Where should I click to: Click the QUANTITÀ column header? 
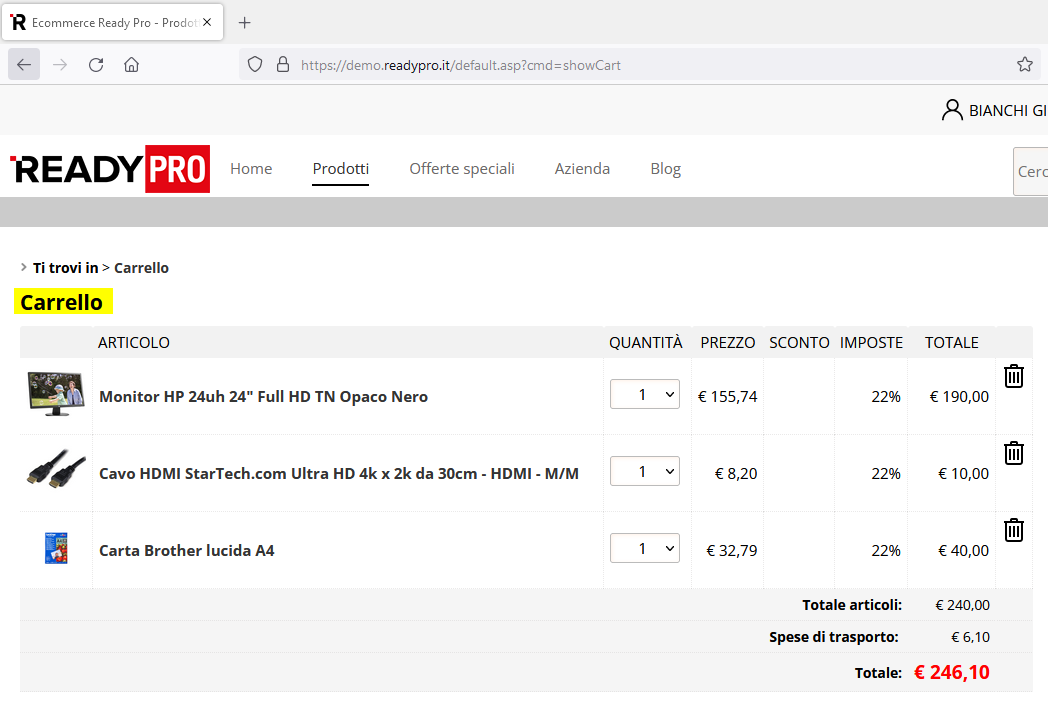click(646, 343)
